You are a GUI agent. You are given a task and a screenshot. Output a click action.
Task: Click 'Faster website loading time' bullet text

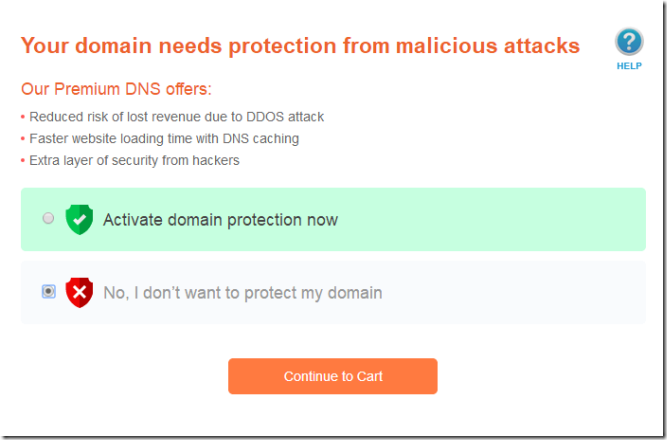164,139
